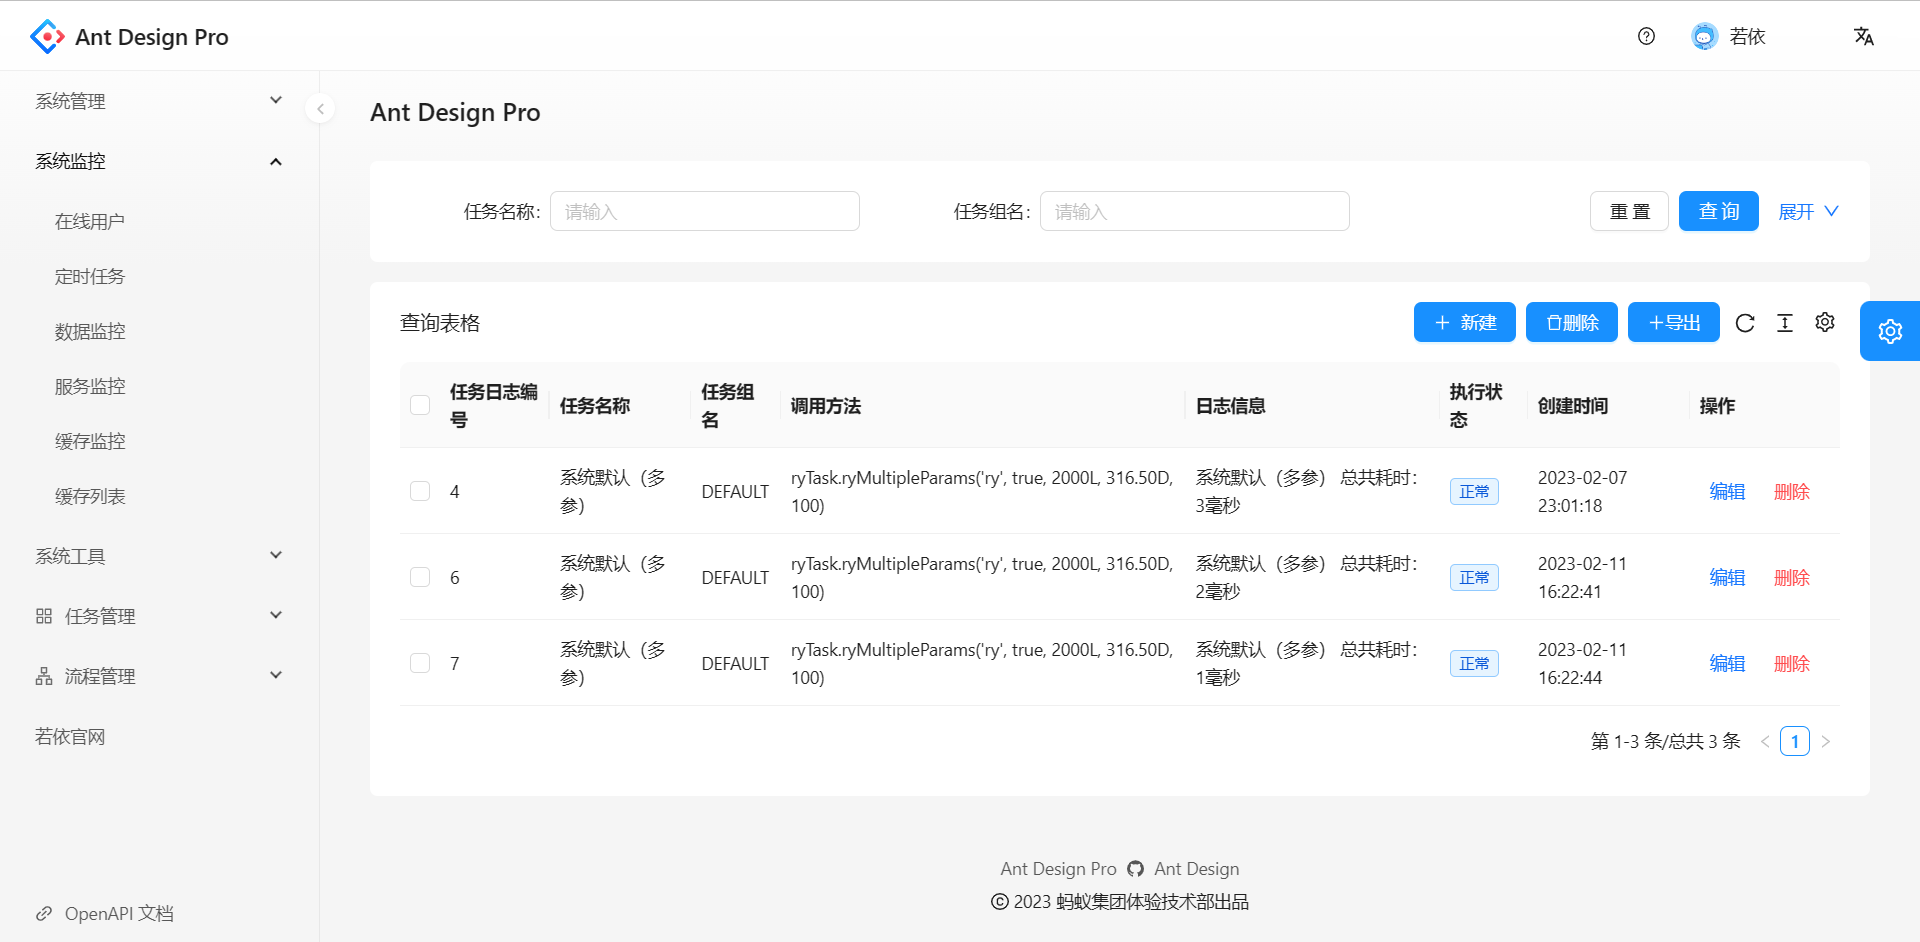Image resolution: width=1920 pixels, height=942 pixels.
Task: Check the checkbox for log row 7
Action: coord(420,663)
